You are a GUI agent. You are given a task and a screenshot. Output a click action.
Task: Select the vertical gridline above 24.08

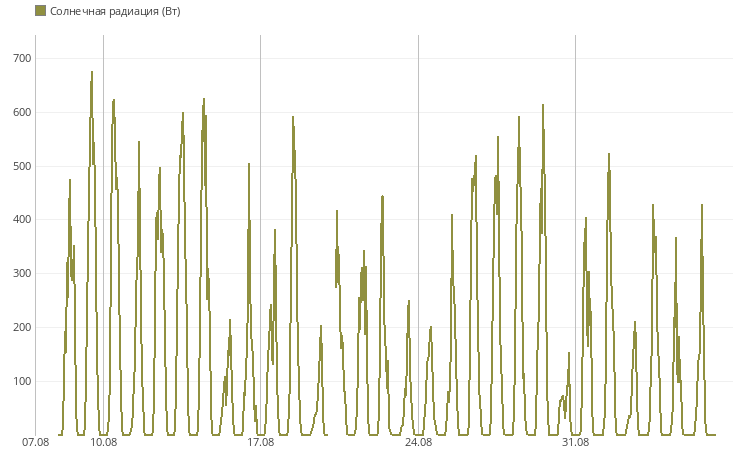tap(418, 235)
